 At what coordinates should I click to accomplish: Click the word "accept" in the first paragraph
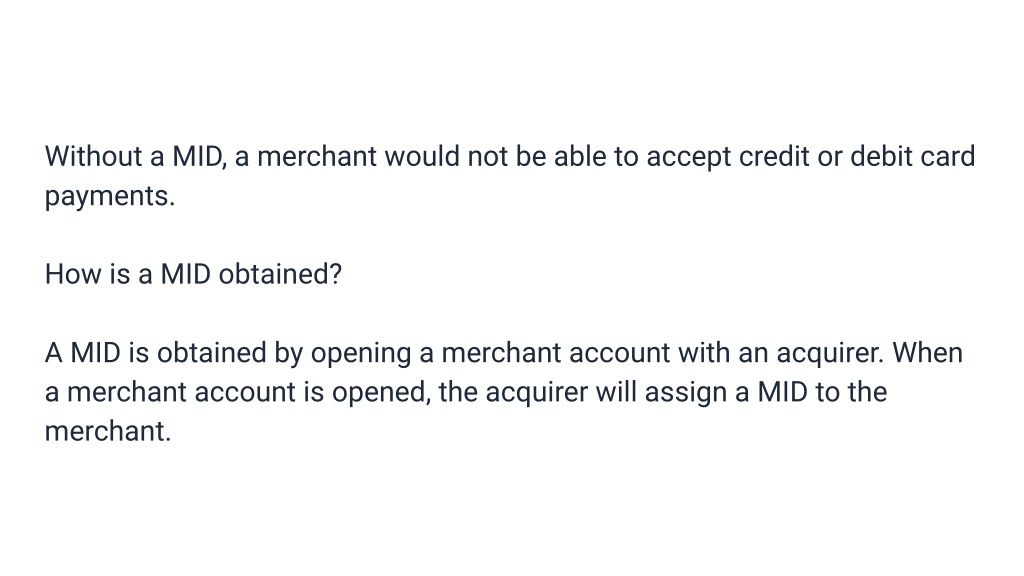tap(688, 158)
